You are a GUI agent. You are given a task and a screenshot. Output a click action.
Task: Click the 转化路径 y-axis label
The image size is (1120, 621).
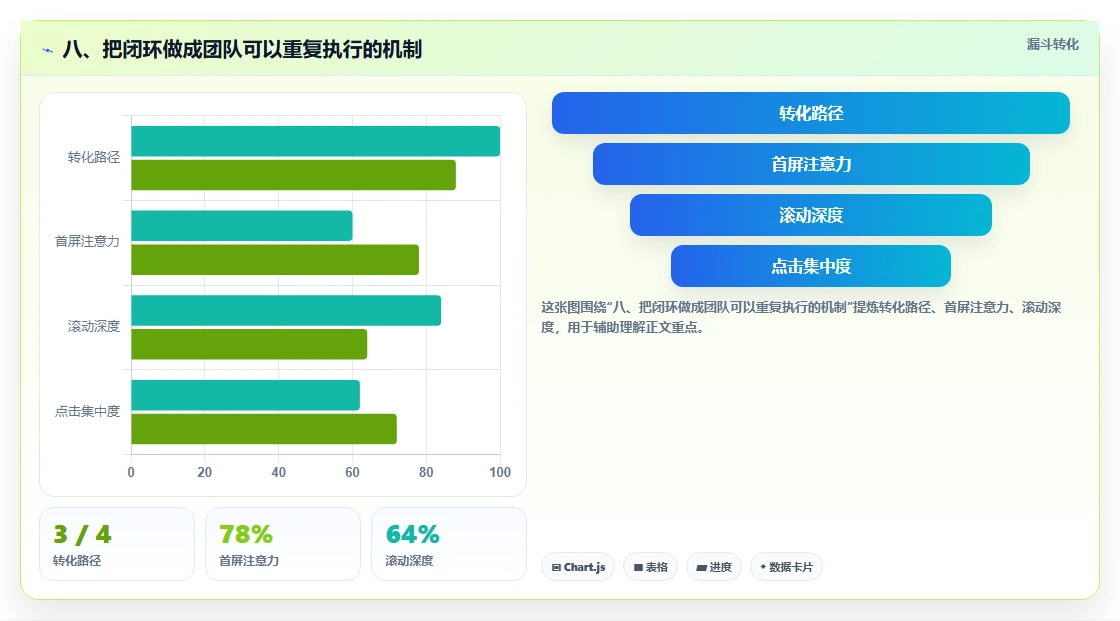(94, 157)
